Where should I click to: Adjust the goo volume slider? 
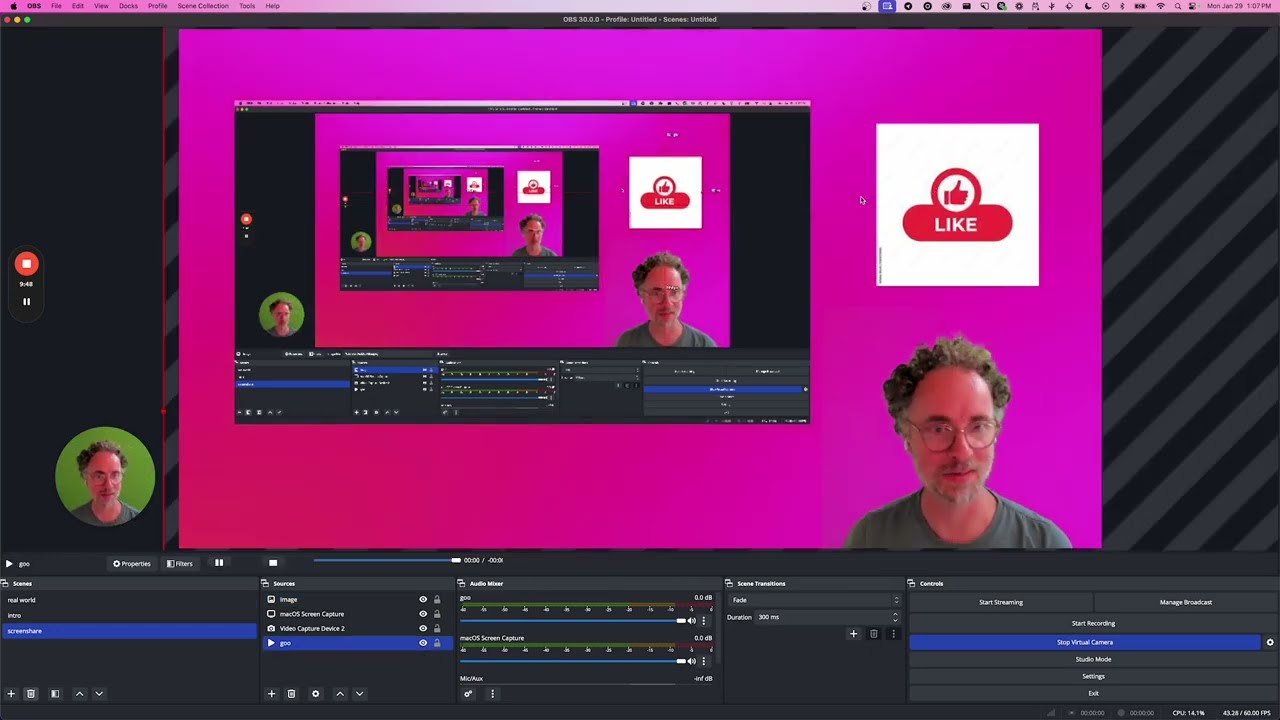573,621
